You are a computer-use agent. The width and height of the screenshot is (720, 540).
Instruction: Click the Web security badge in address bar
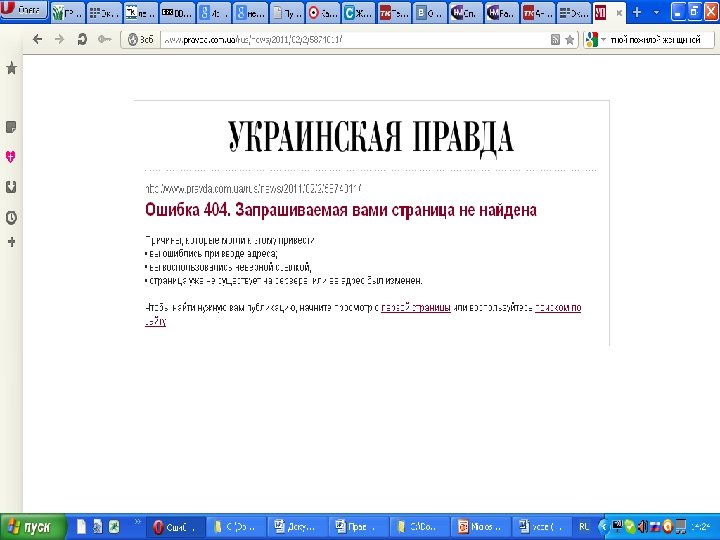pyautogui.click(x=141, y=40)
